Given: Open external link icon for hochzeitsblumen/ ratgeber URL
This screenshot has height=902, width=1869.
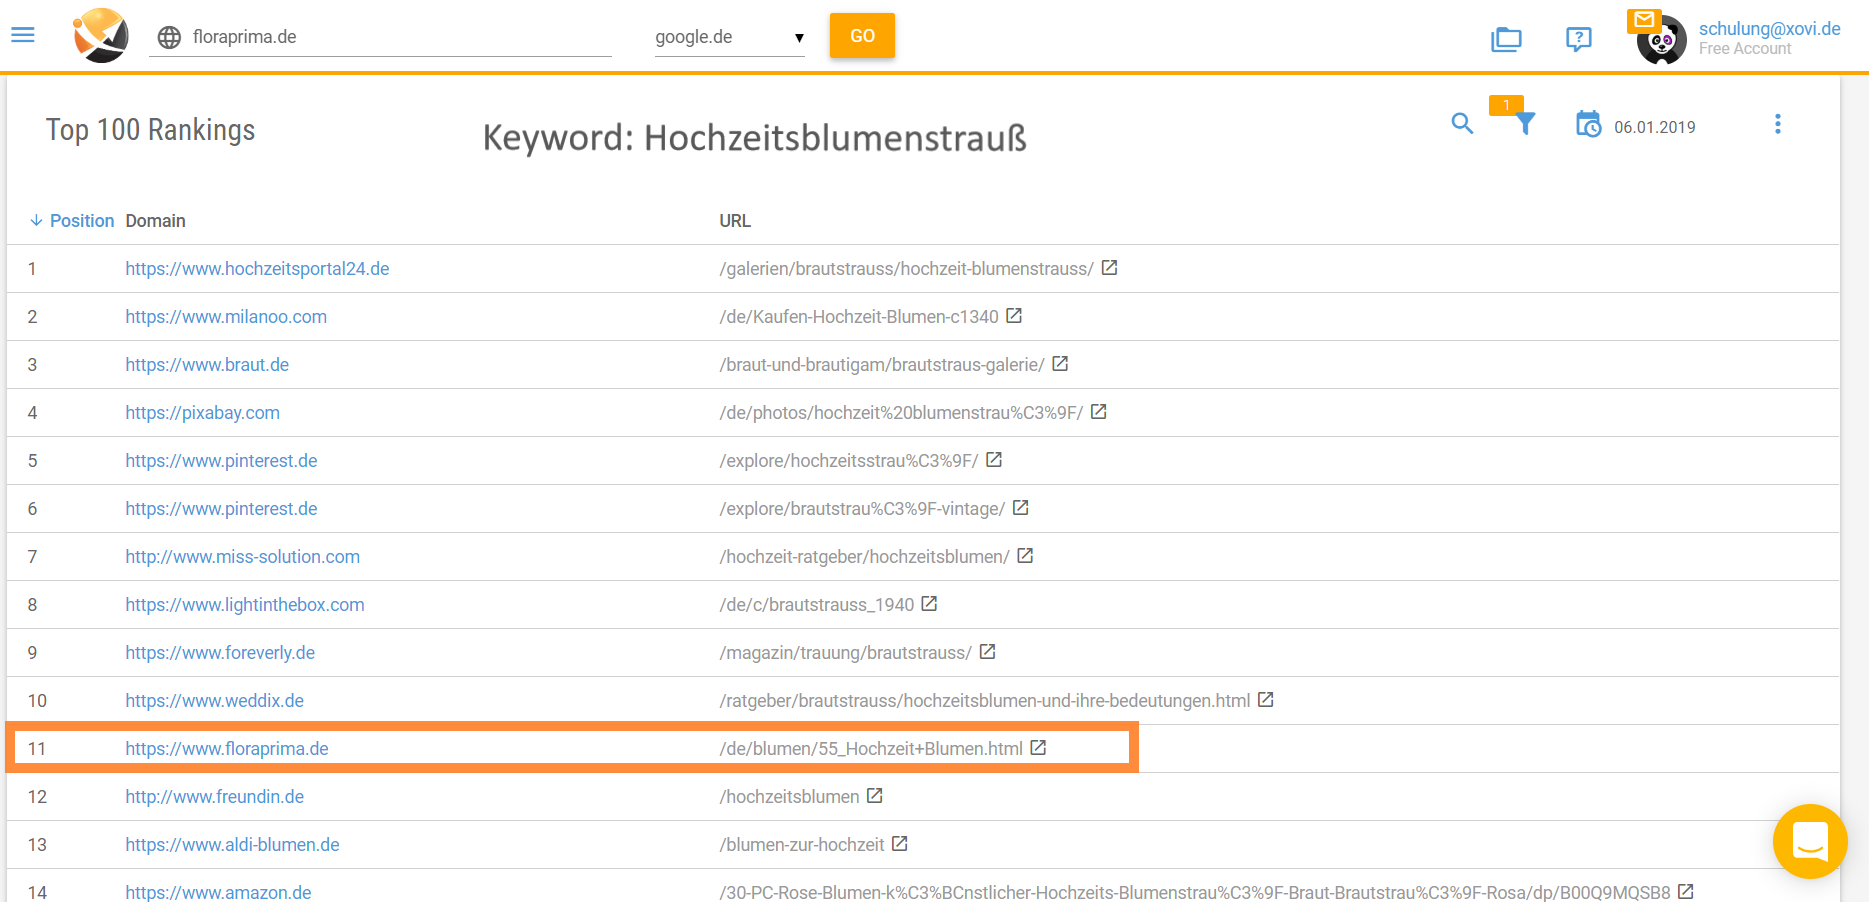Looking at the screenshot, I should [1025, 556].
